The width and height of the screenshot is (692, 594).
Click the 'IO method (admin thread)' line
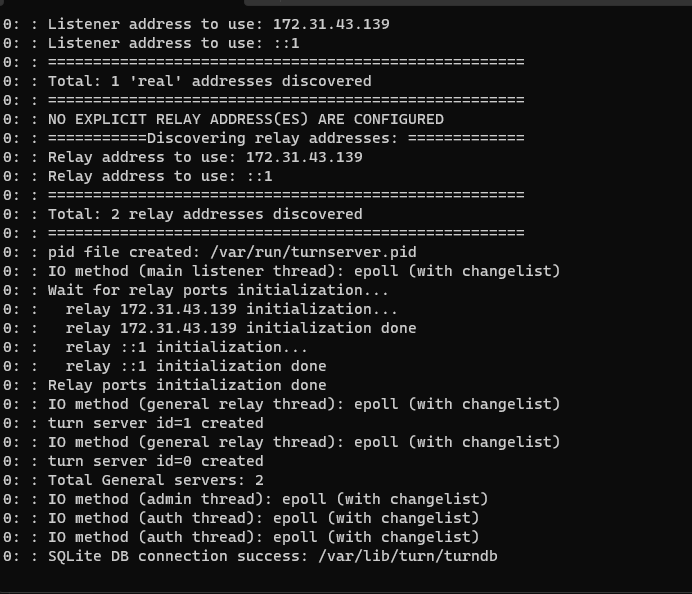coord(268,499)
